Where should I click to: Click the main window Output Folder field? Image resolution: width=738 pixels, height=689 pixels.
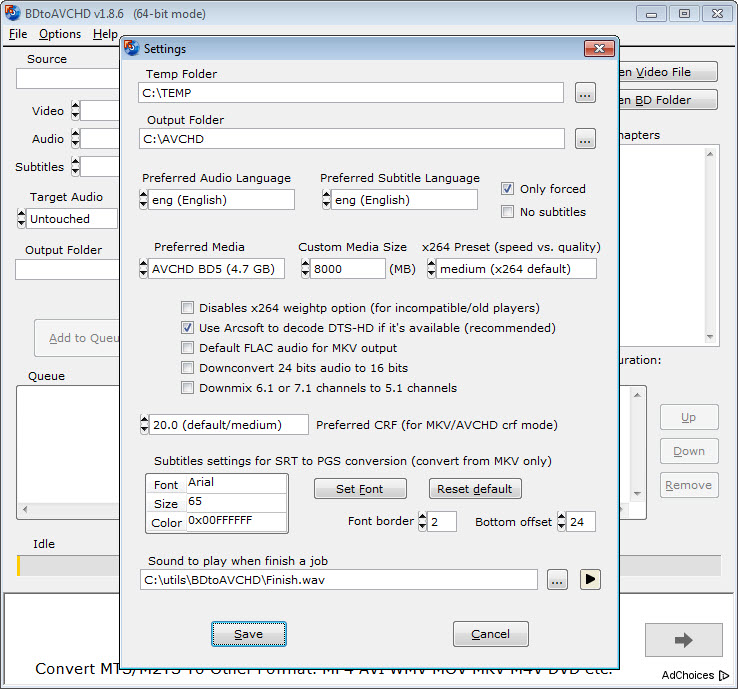[x=68, y=270]
